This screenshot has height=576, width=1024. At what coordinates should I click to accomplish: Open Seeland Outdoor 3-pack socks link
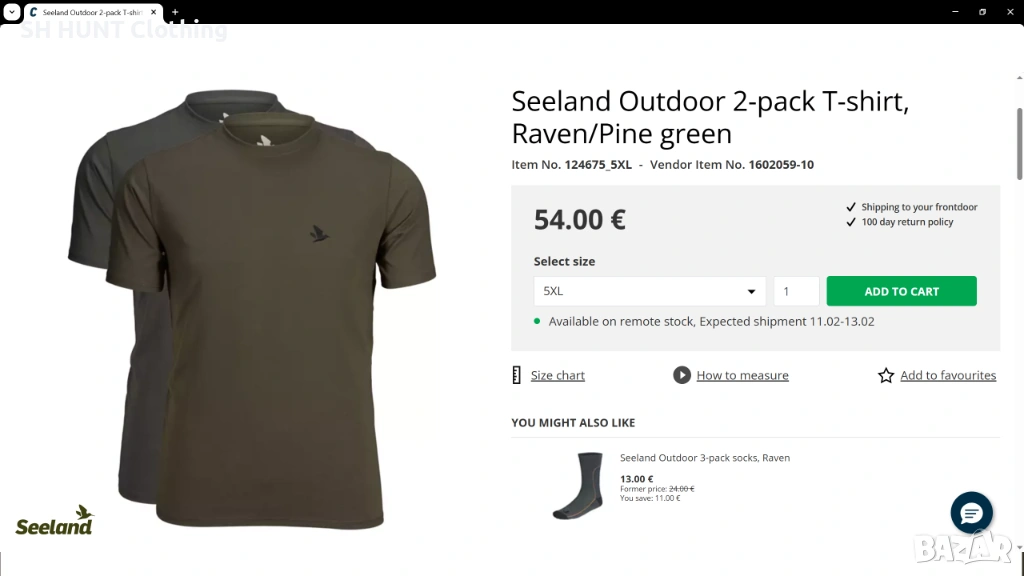pos(705,458)
